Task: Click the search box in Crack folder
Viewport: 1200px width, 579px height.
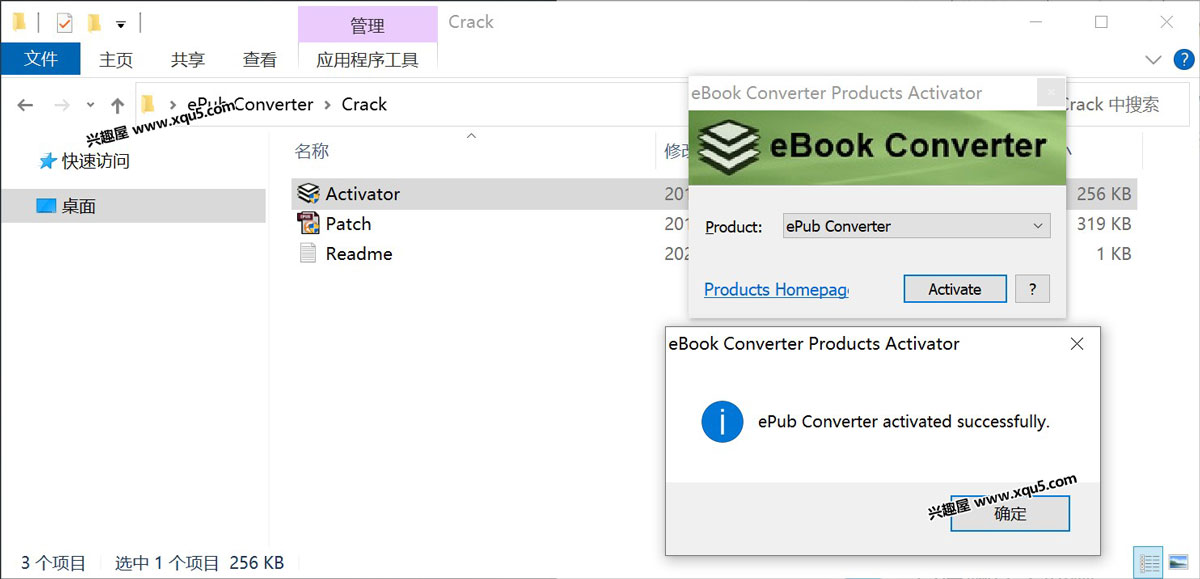Action: tap(1130, 104)
